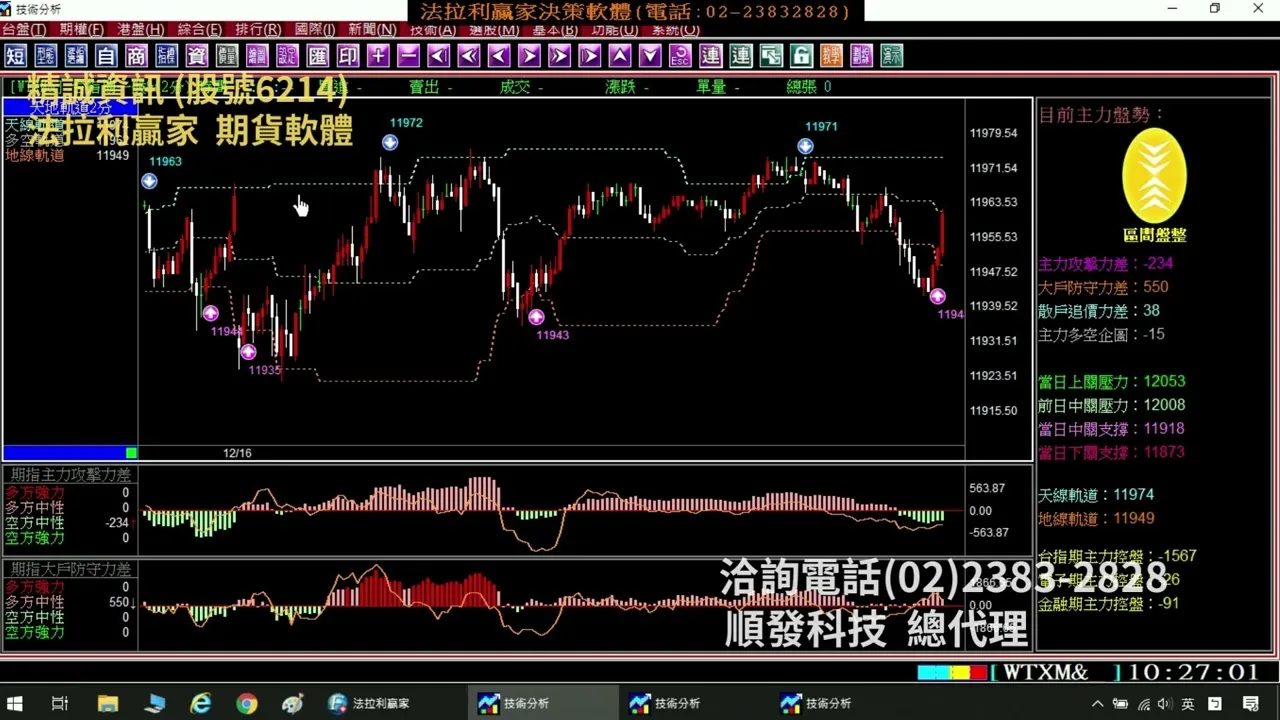This screenshot has height=720, width=1280.
Task: Open File Explorer from taskbar
Action: (x=108, y=704)
